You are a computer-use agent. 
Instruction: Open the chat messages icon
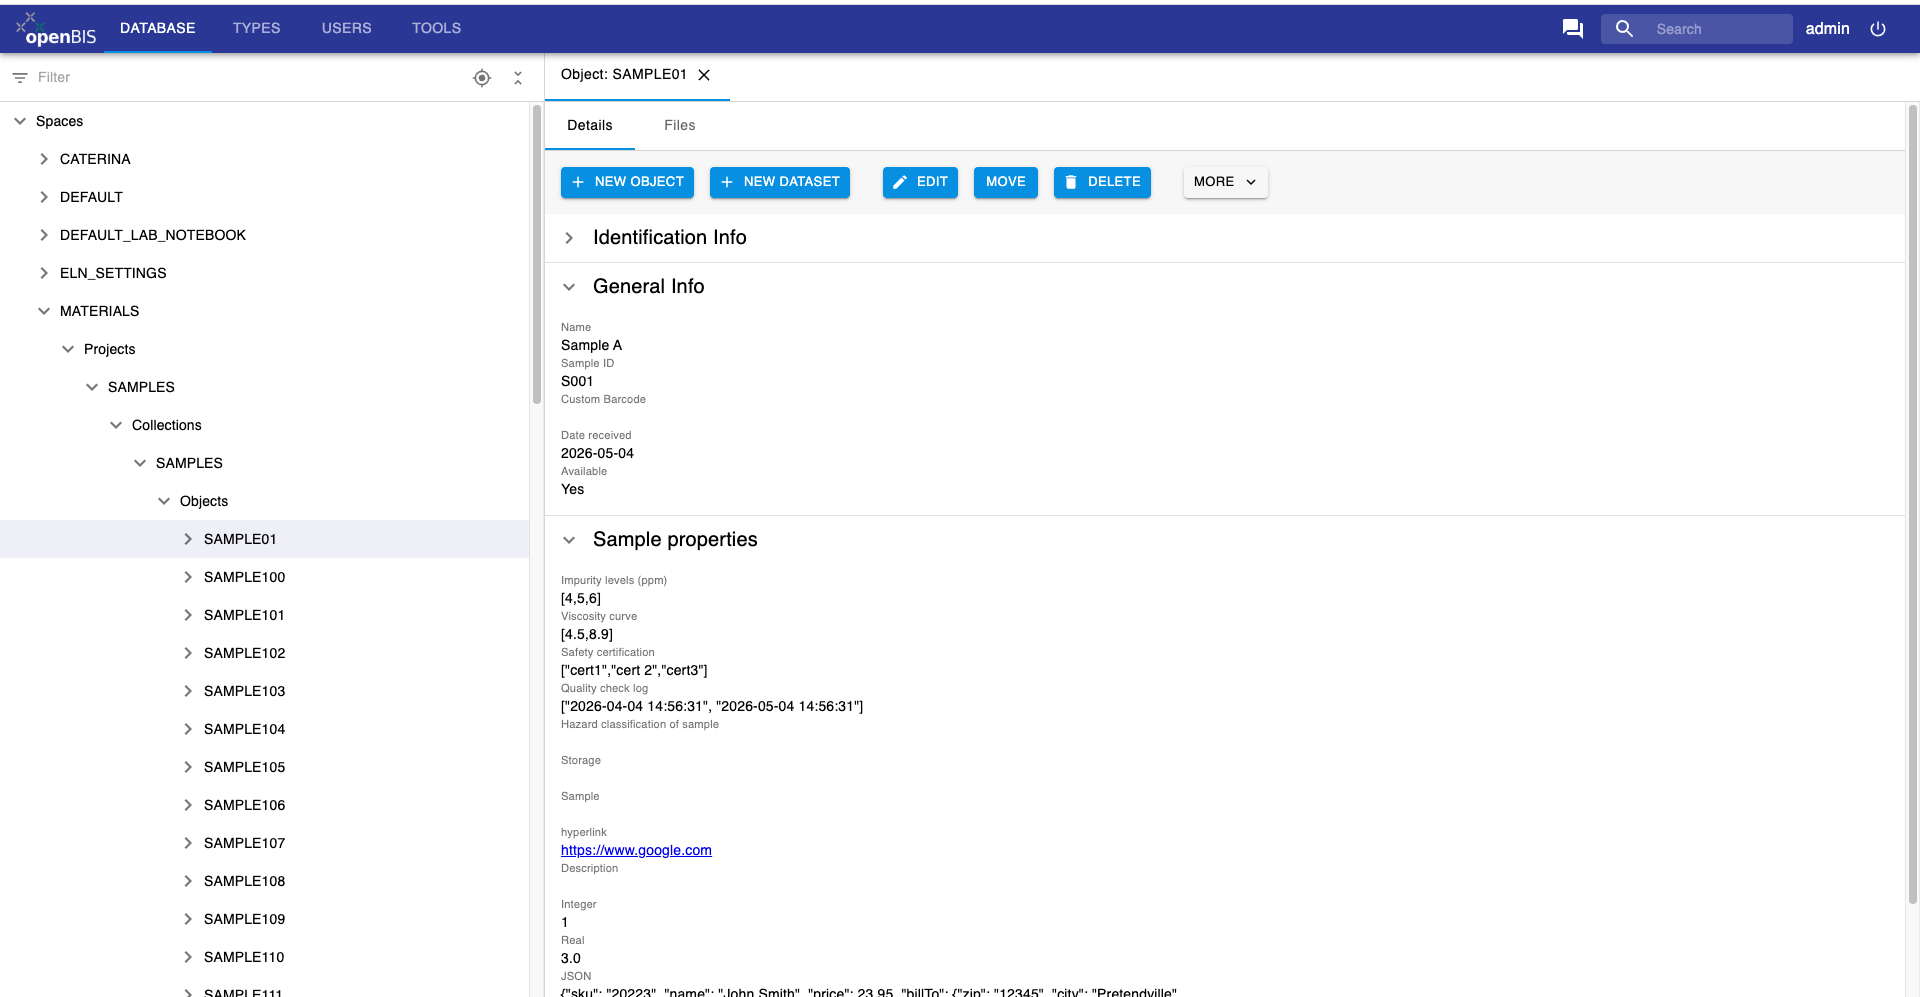(1573, 29)
